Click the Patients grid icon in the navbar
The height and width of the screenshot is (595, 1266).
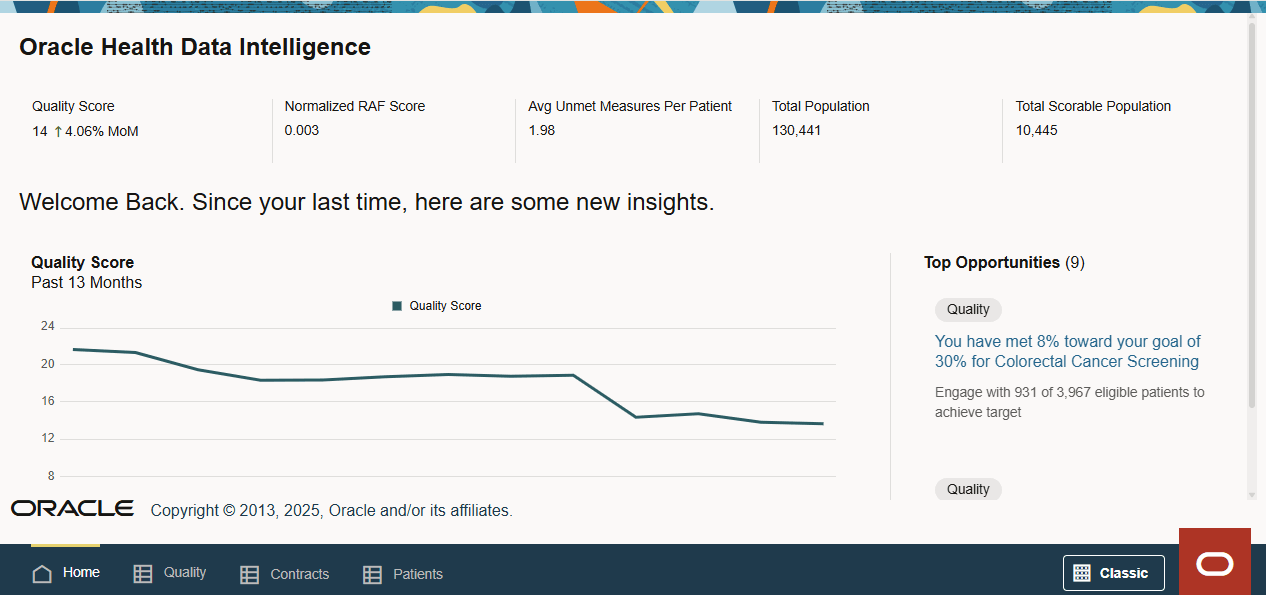(x=372, y=573)
